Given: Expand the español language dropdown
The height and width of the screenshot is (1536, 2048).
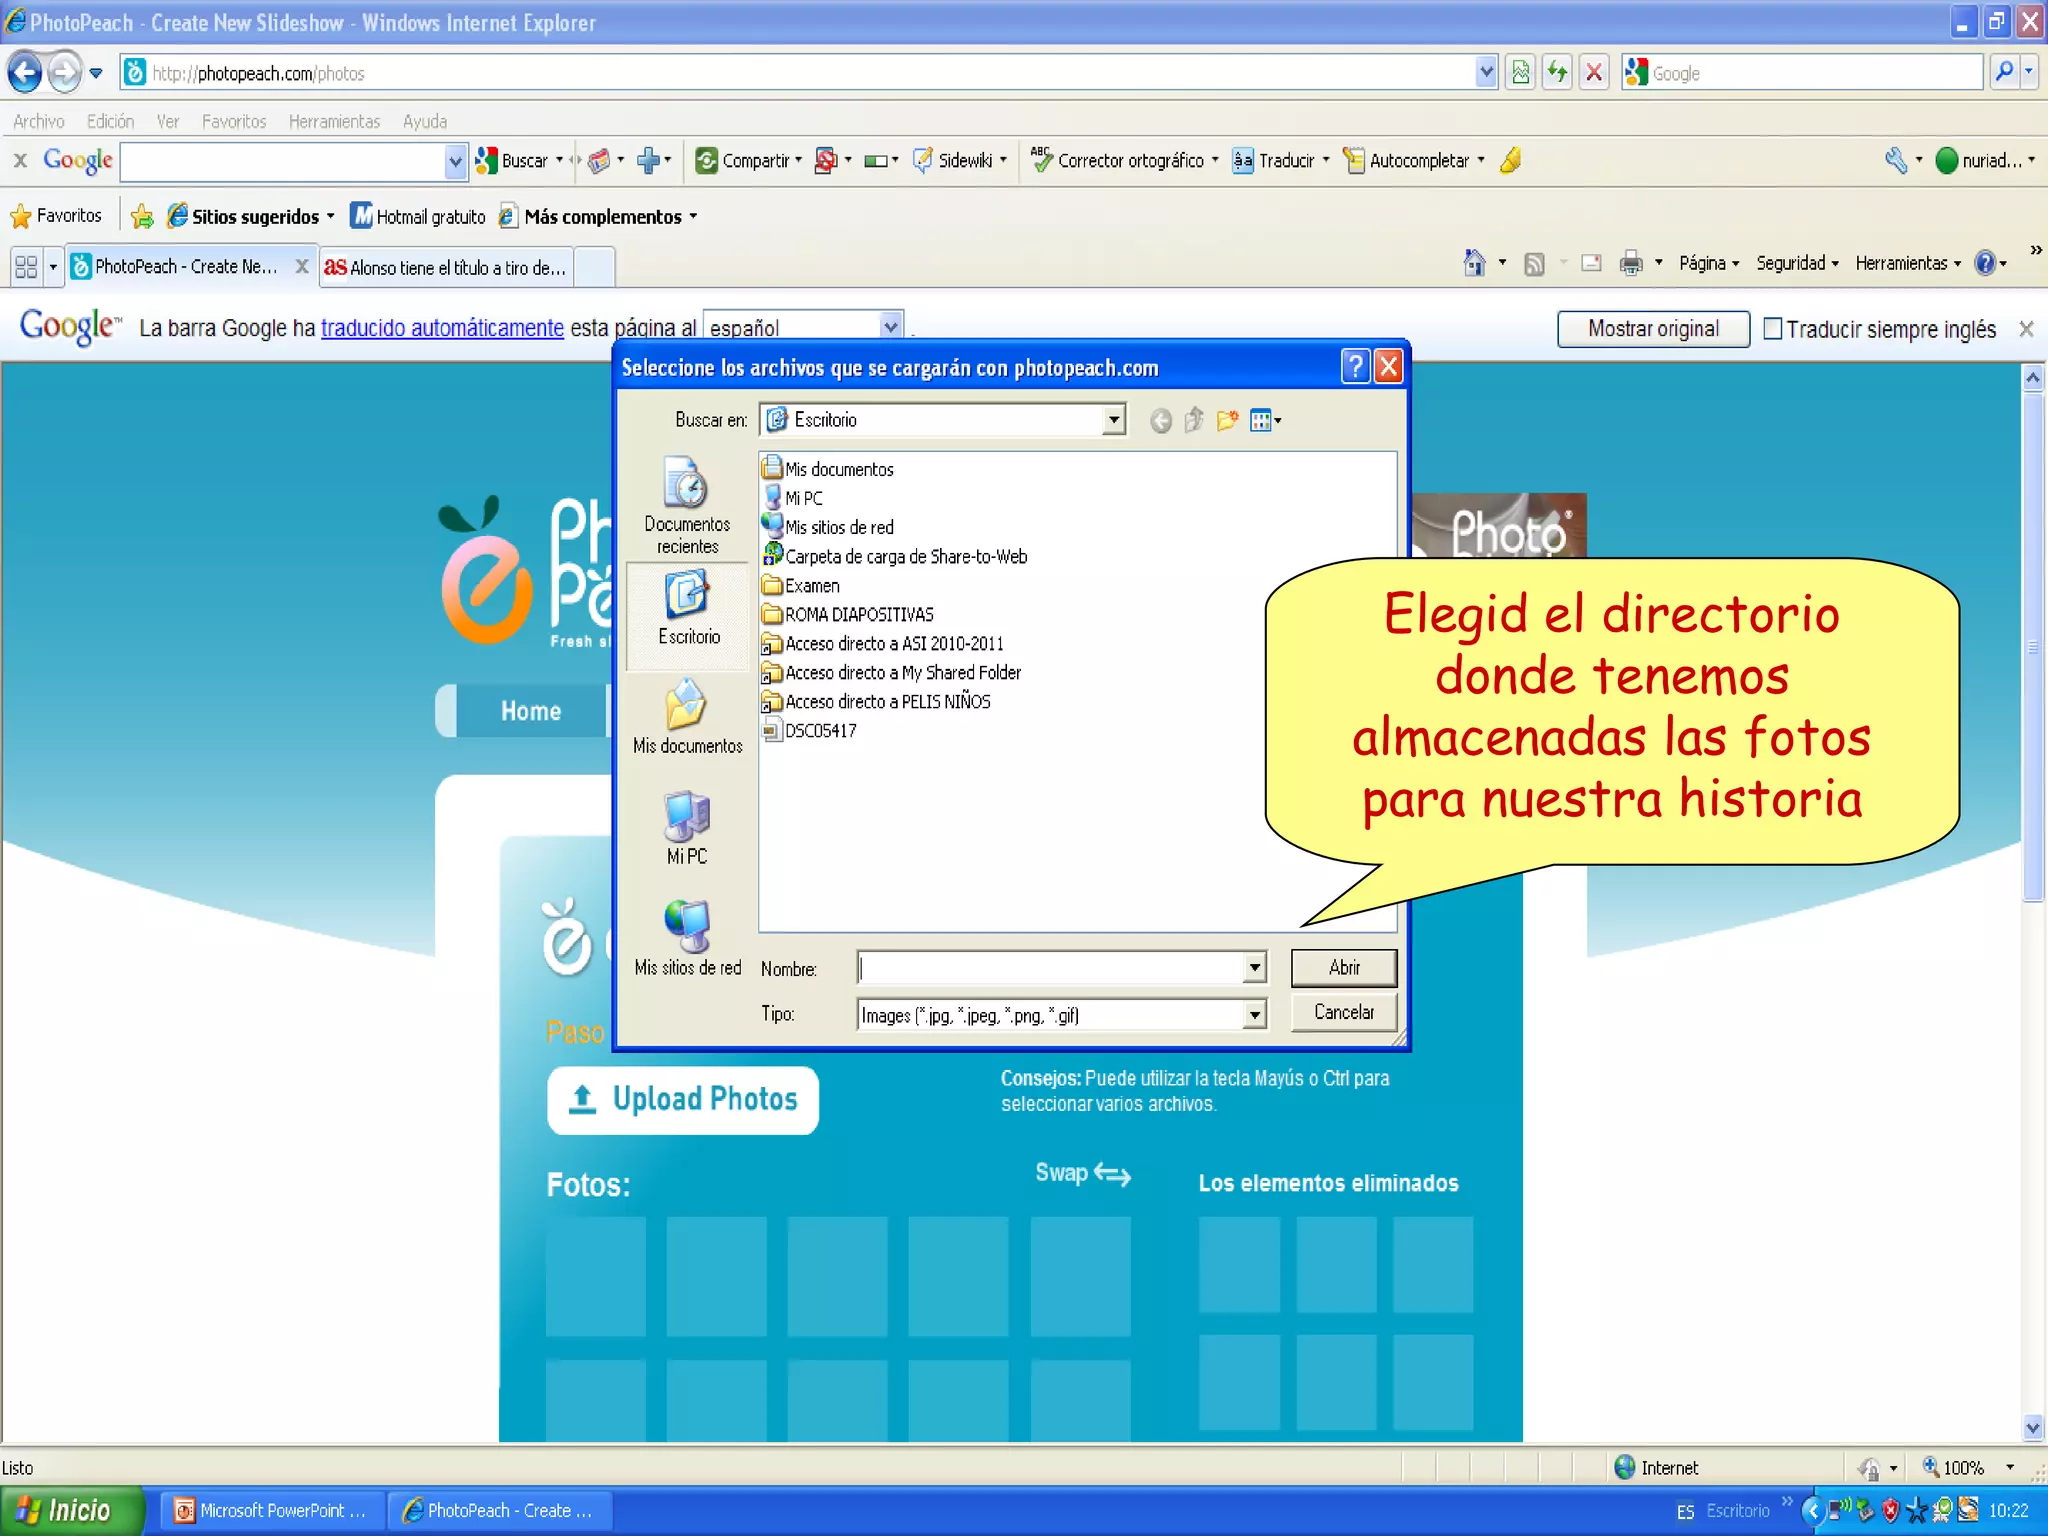Looking at the screenshot, I should (890, 327).
